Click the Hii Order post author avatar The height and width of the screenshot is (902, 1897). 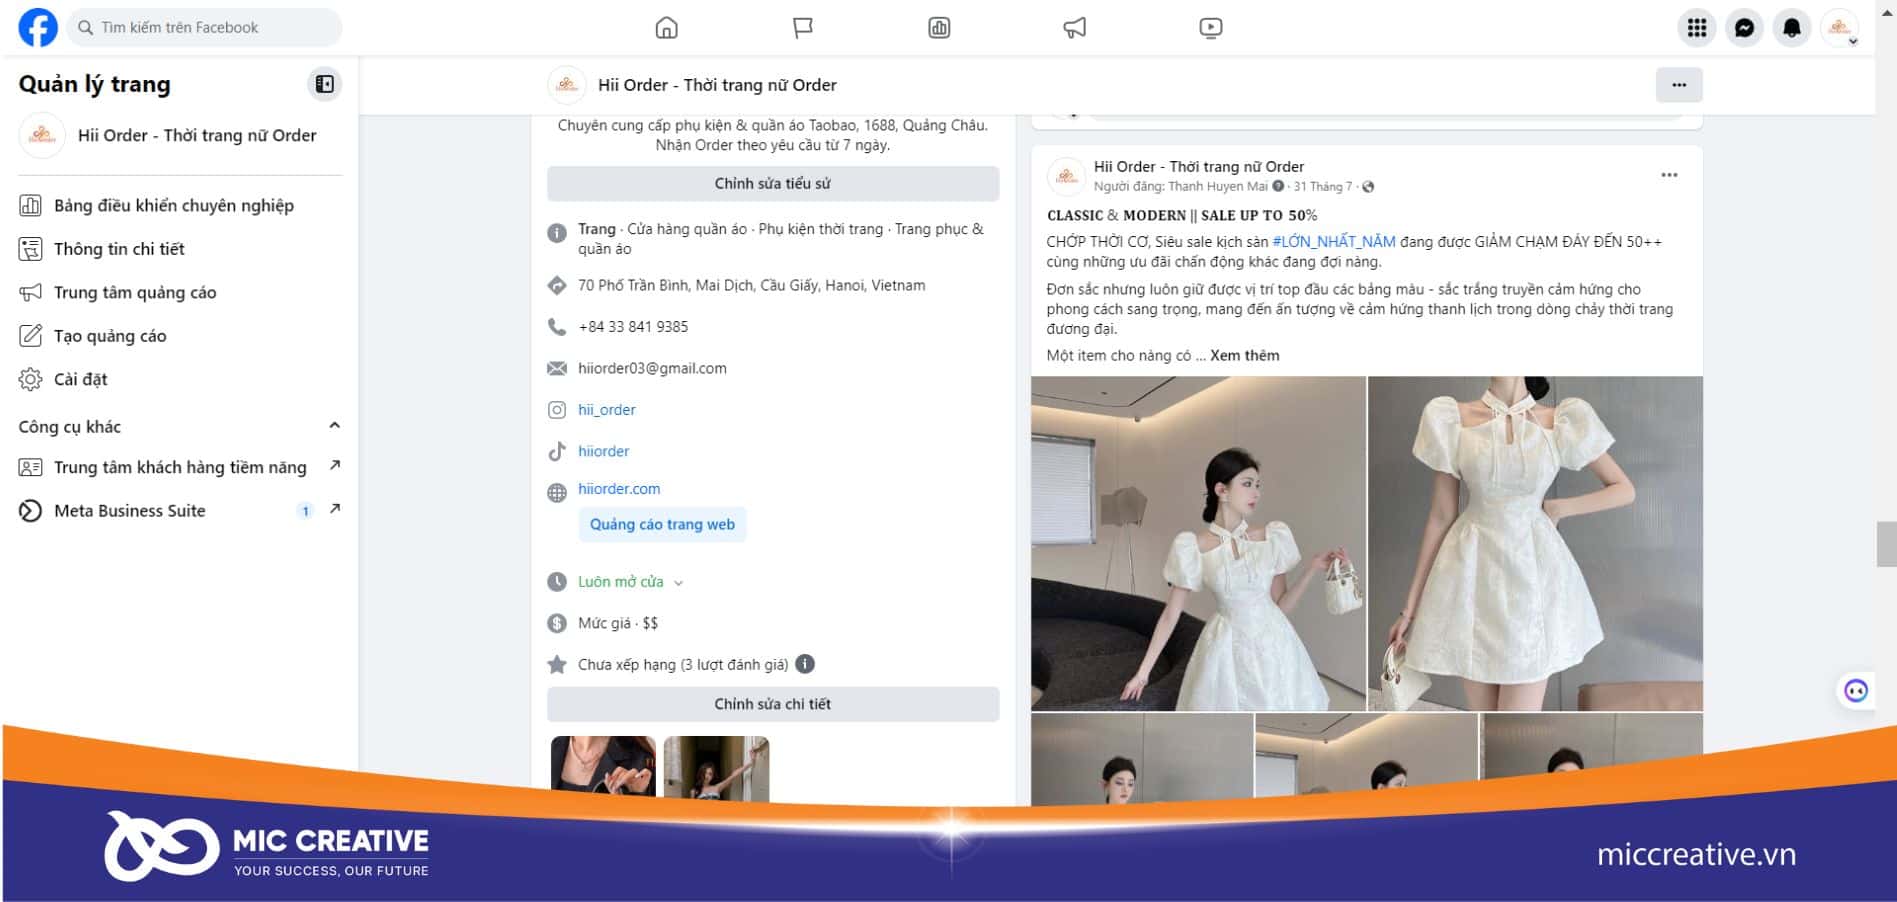point(1066,176)
